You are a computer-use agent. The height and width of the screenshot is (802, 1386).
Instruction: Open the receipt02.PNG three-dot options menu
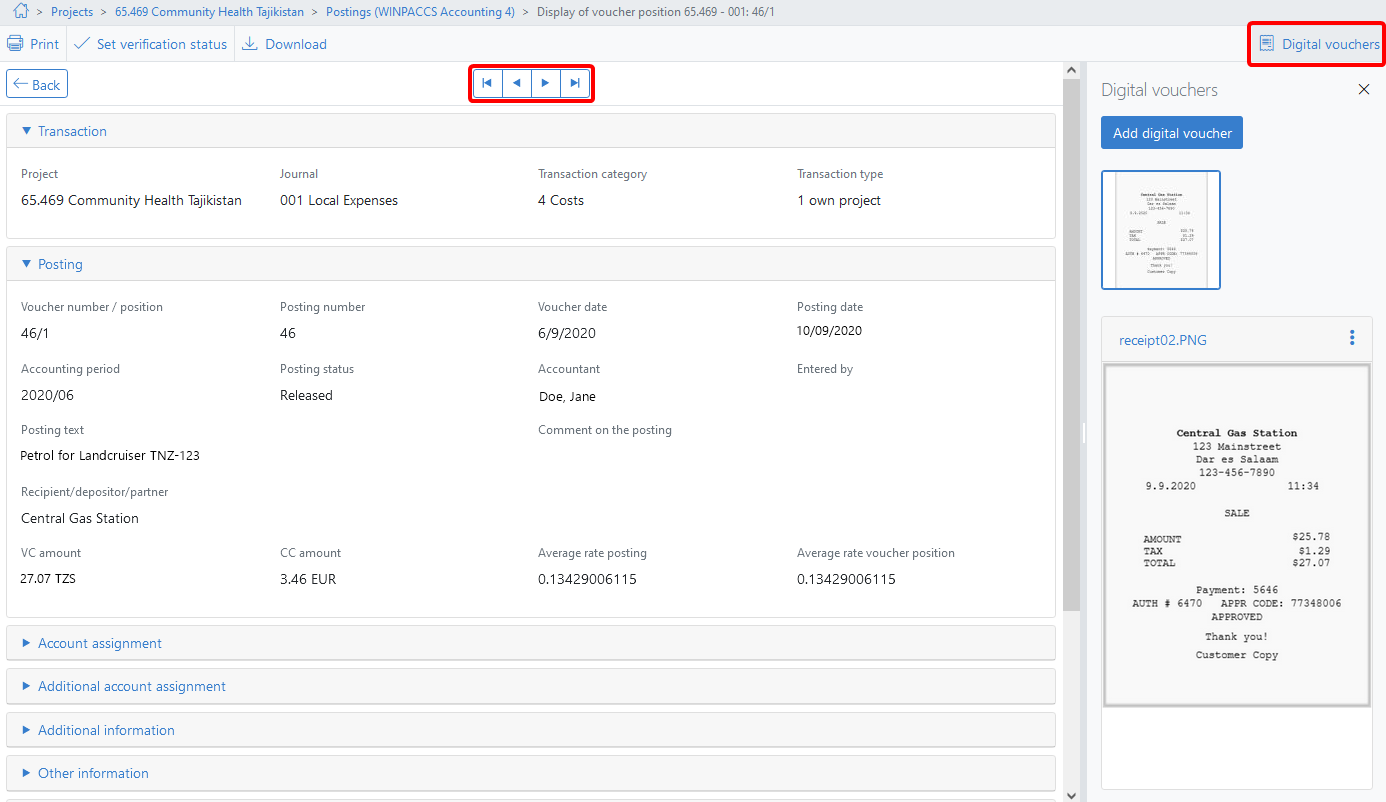click(1352, 338)
